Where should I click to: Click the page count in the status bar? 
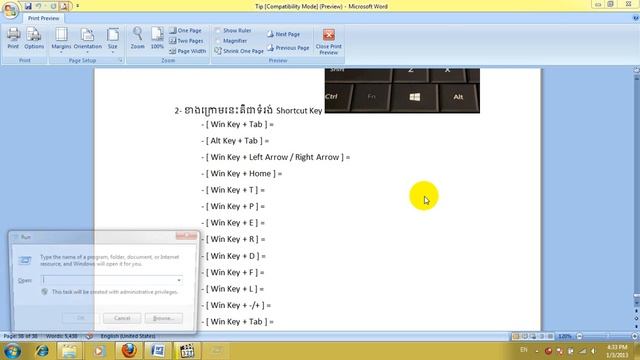click(x=20, y=336)
